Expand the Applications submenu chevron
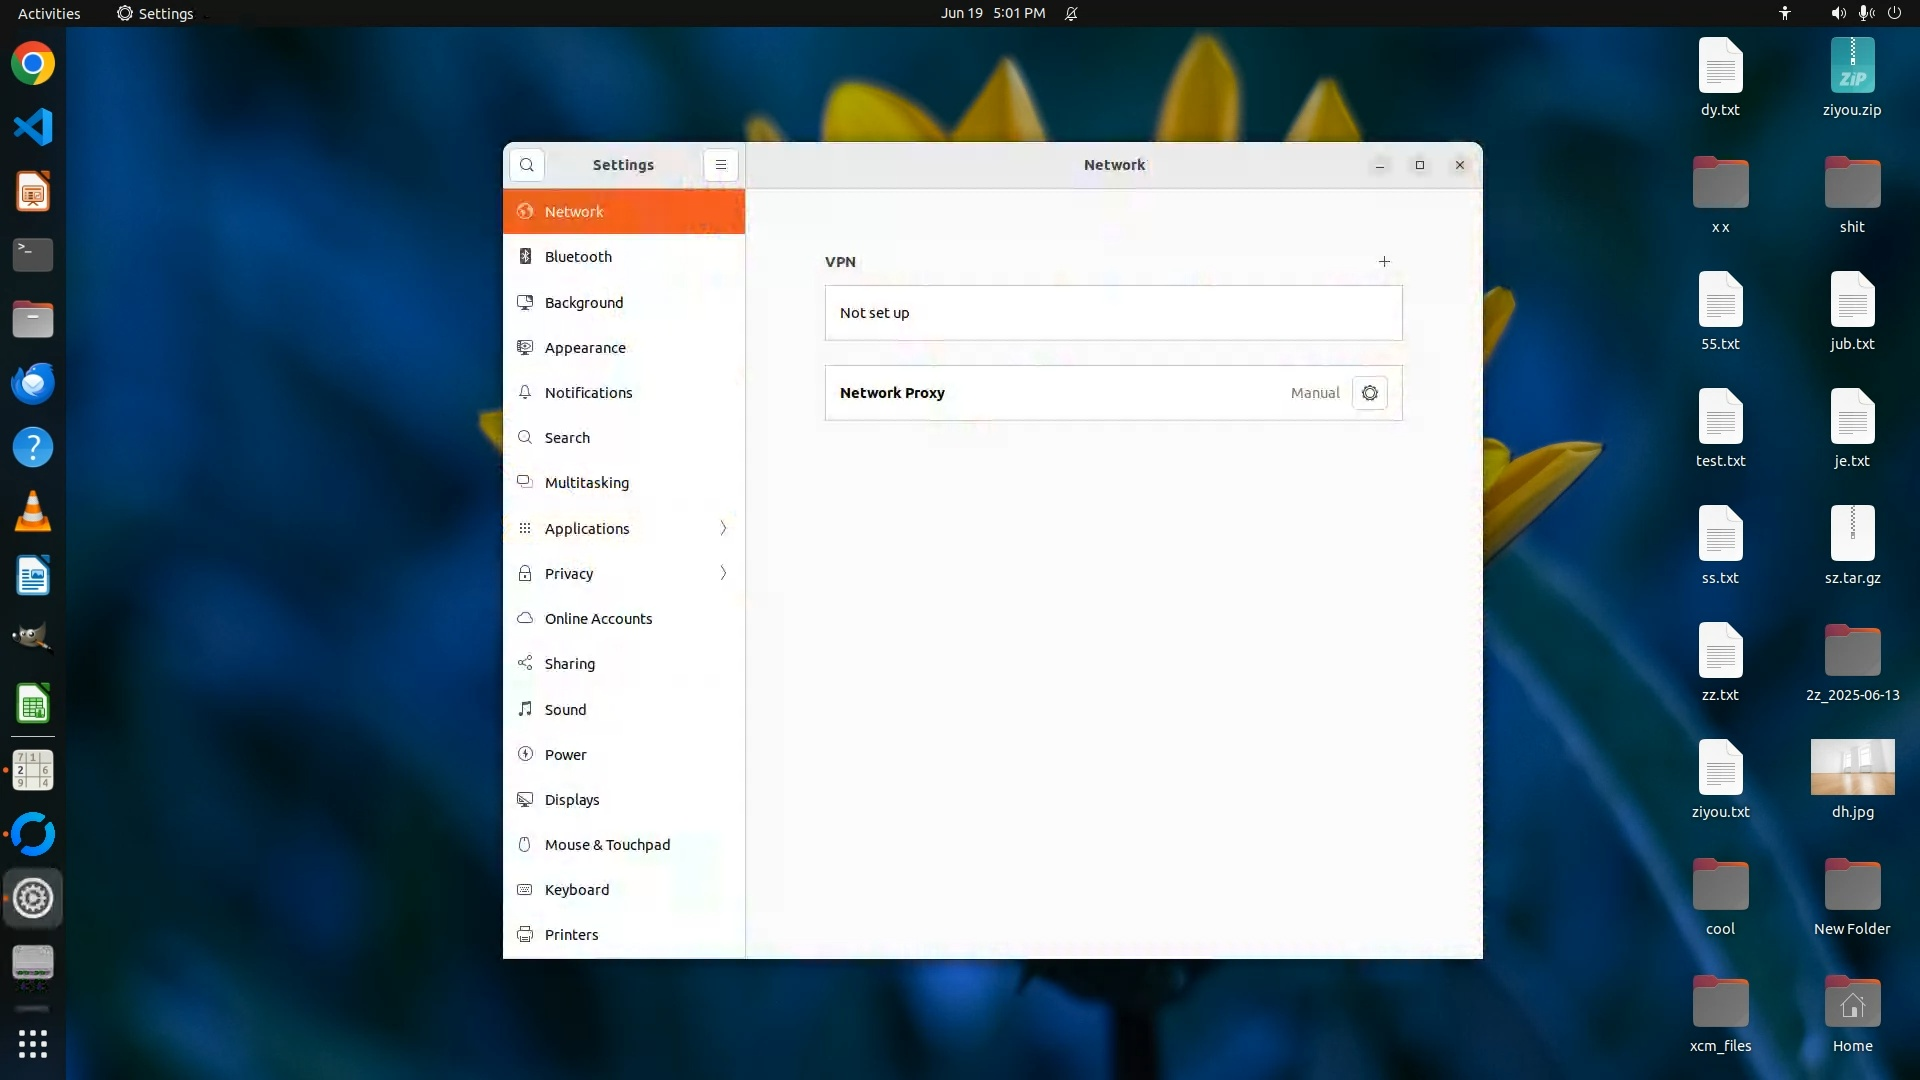The width and height of the screenshot is (1920, 1080). [723, 528]
